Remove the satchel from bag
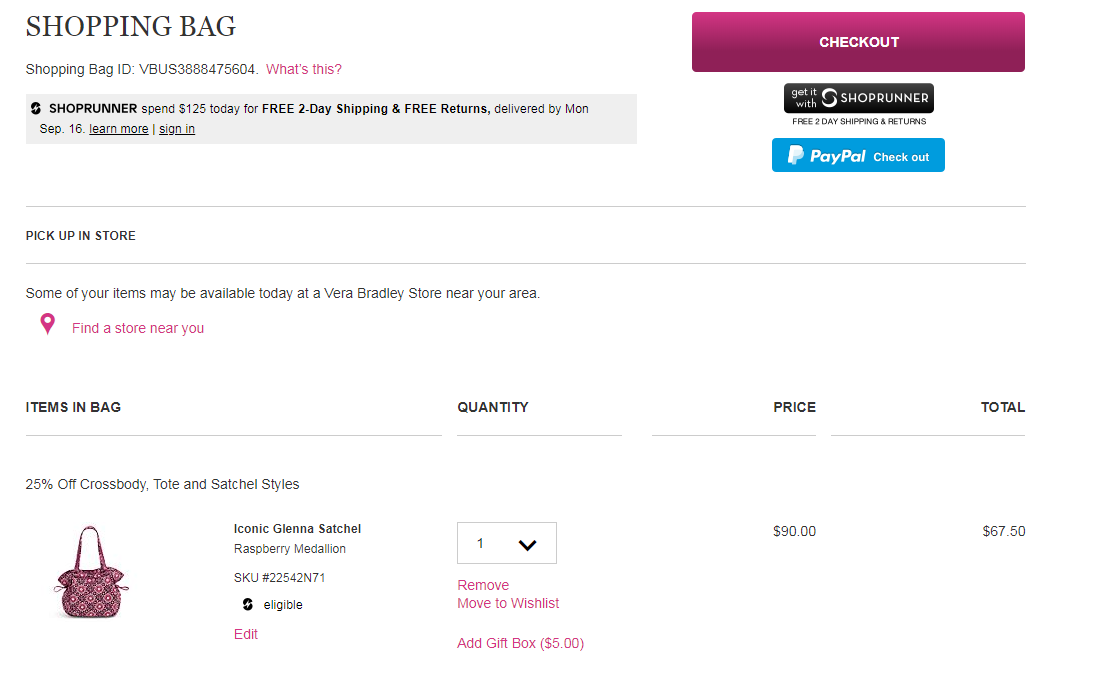The image size is (1106, 689). coord(482,585)
